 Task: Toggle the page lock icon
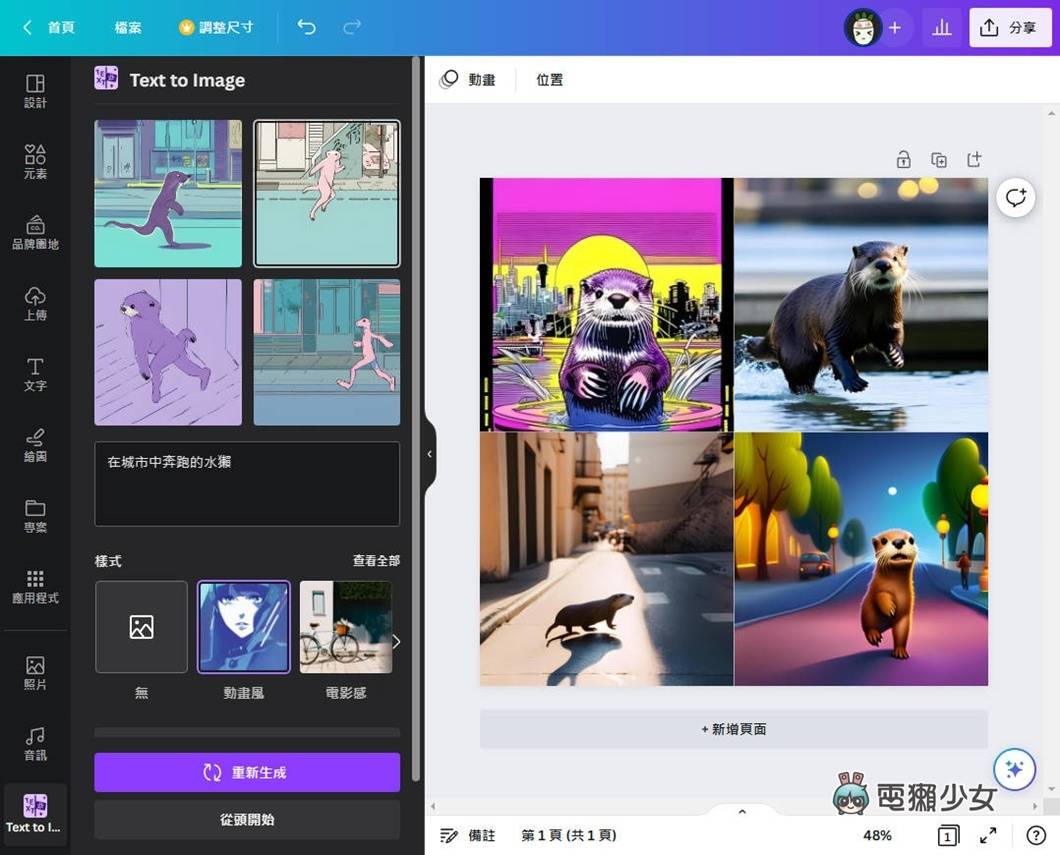coord(902,159)
